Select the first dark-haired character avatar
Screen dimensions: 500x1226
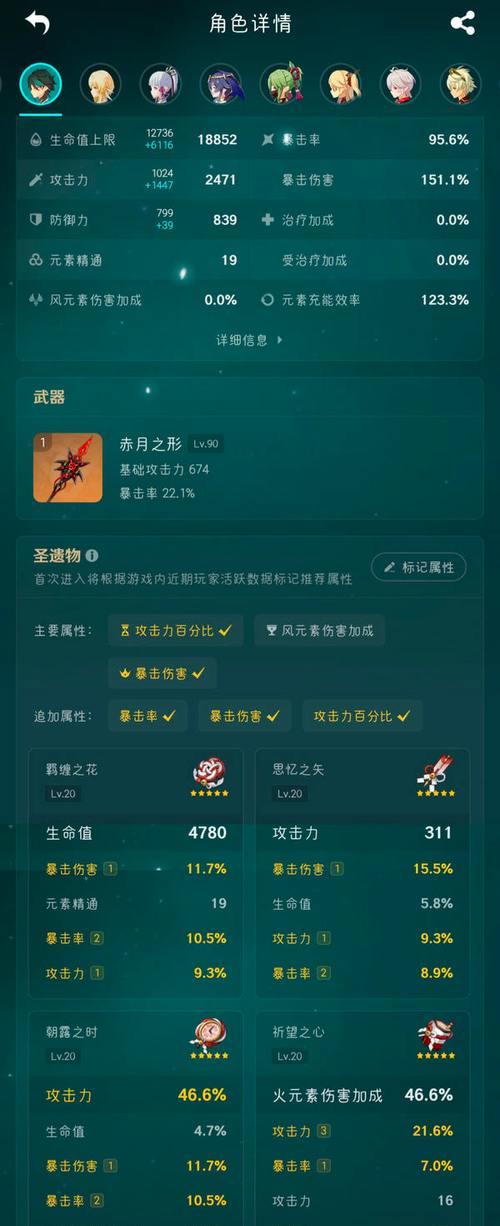click(41, 83)
